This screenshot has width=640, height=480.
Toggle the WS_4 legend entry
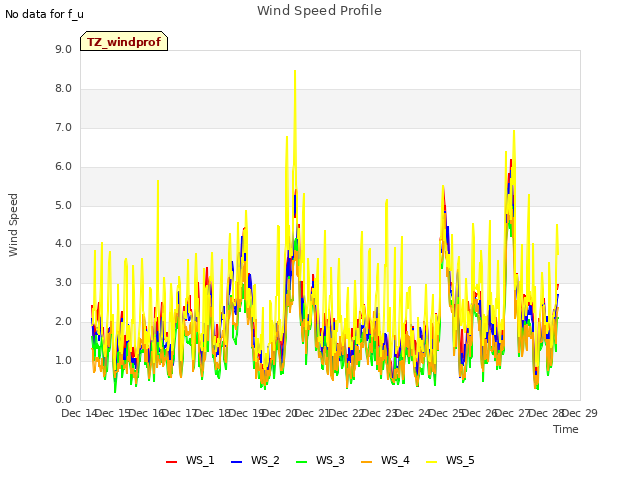[x=385, y=460]
